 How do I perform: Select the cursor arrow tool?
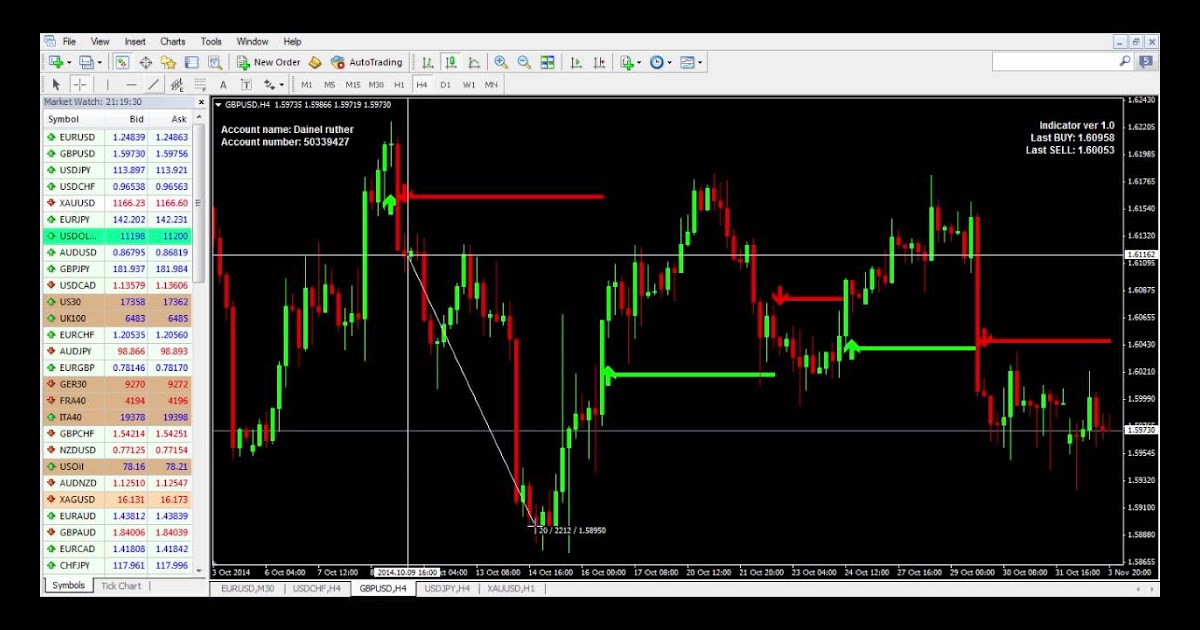point(56,85)
